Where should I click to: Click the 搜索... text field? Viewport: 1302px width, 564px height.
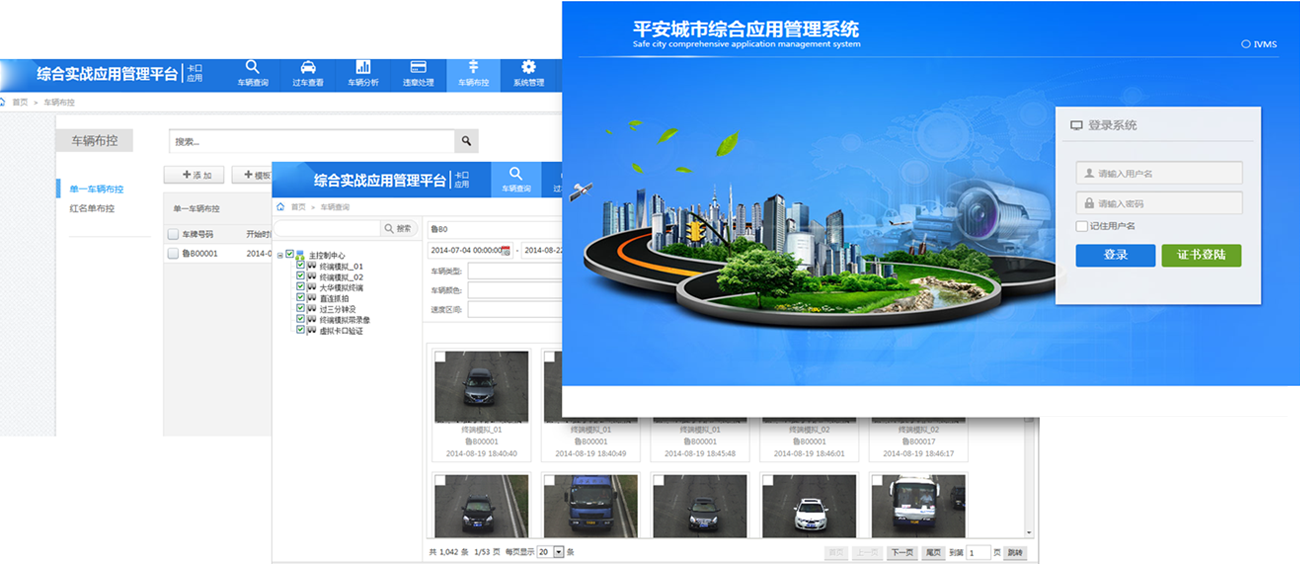(312, 141)
